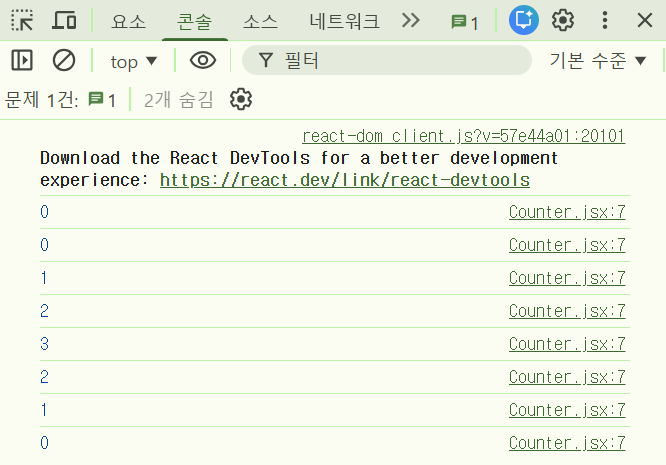
Task: Switch to the 요소 tab
Action: [x=128, y=21]
